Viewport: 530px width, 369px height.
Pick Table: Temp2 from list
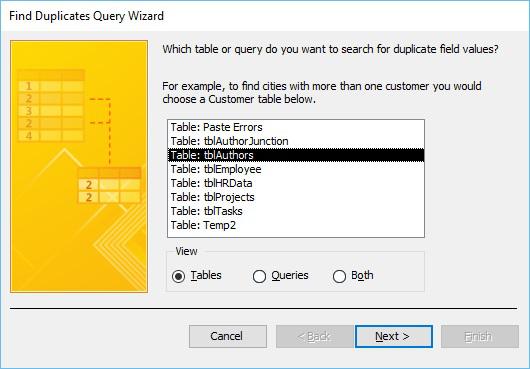[296, 225]
